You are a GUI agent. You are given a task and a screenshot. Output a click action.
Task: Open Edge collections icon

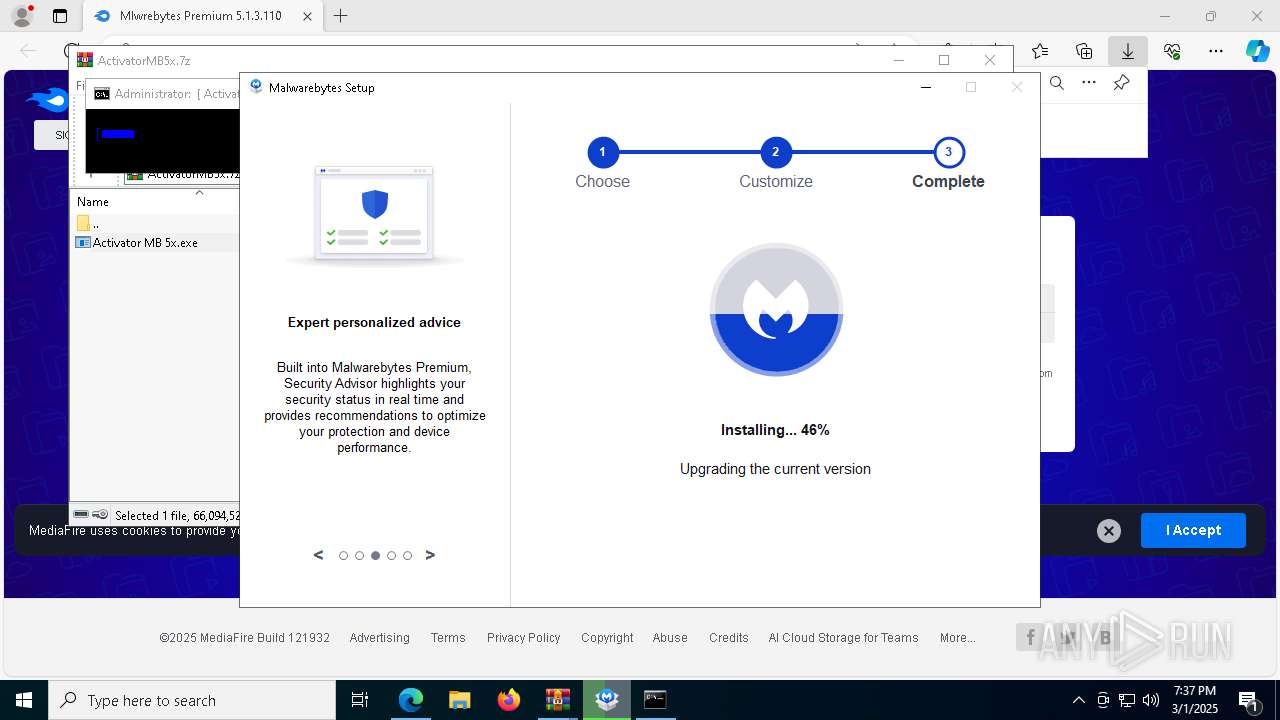[1084, 51]
